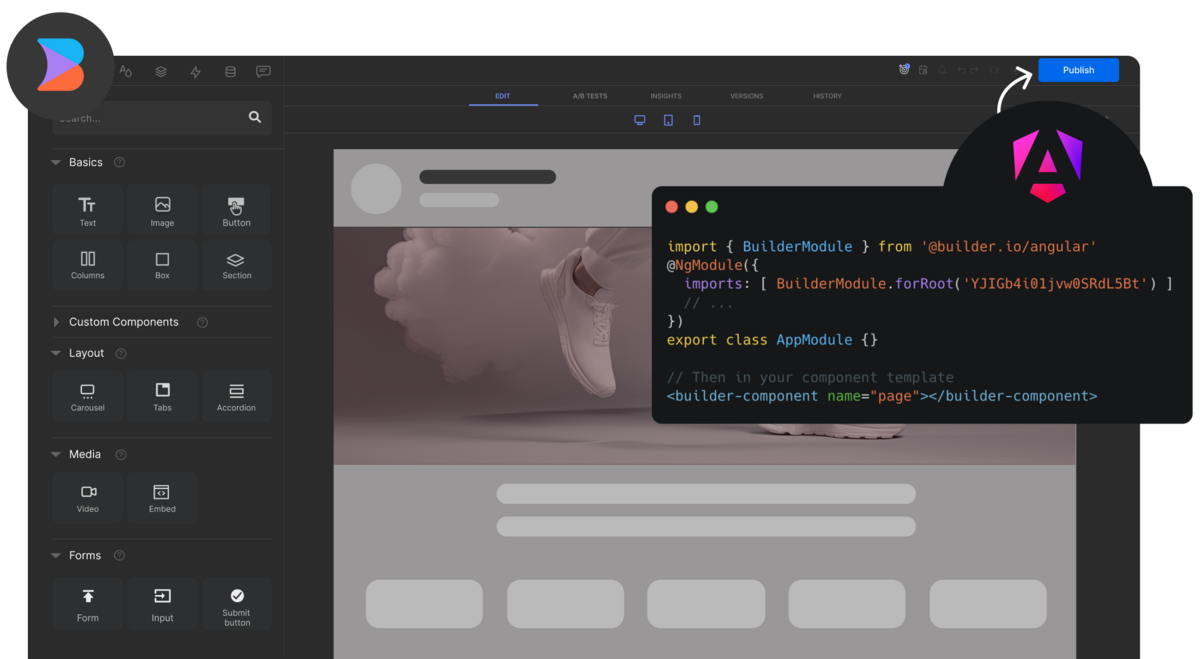Image resolution: width=1200 pixels, height=659 pixels.
Task: Click the help icon beside Media
Action: pos(121,454)
